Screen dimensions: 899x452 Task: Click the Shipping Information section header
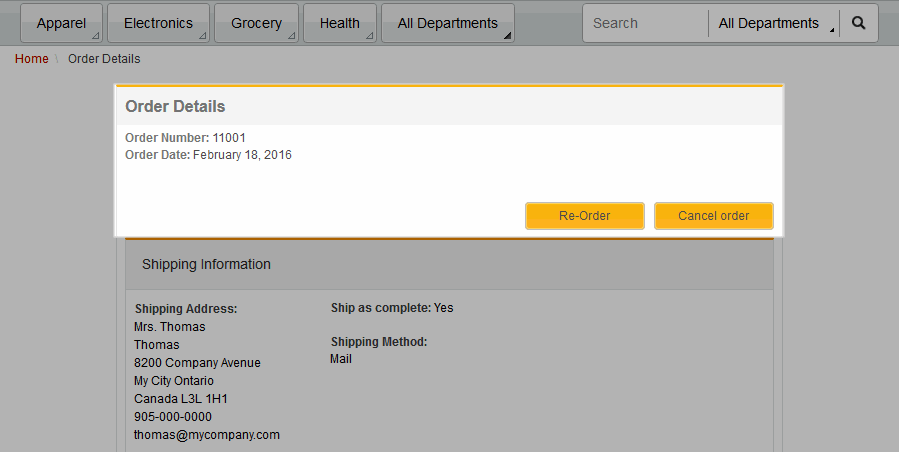point(206,265)
